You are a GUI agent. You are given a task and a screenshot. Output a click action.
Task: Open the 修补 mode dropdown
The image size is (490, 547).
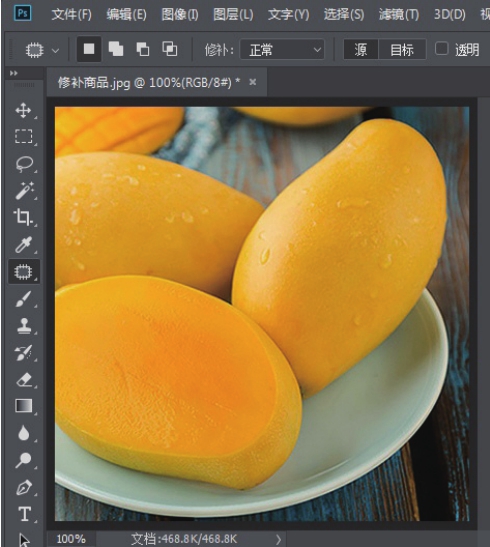[x=282, y=50]
